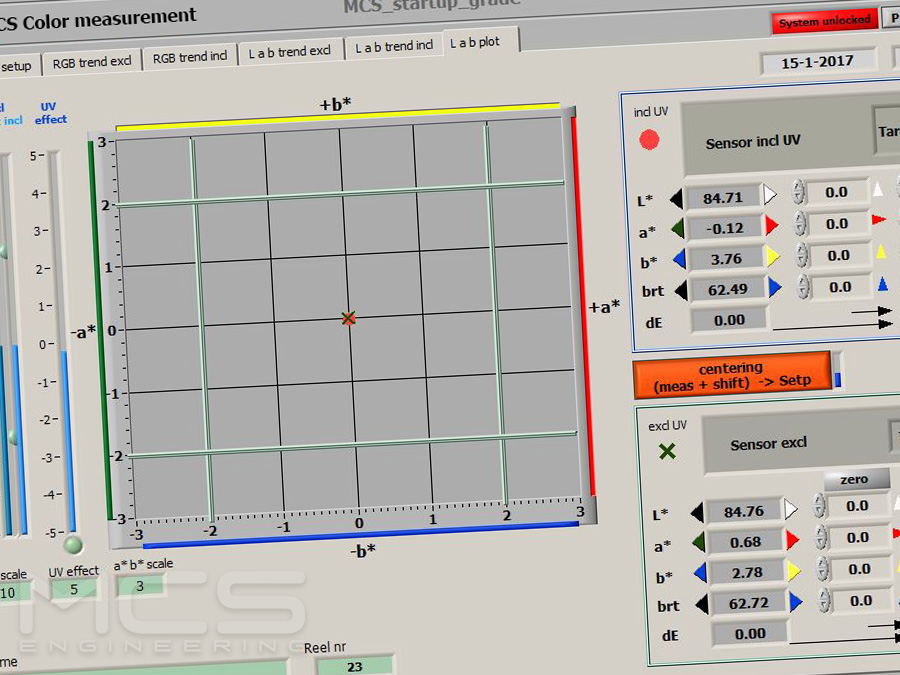Click the Reel nr field showing 23

click(x=354, y=666)
